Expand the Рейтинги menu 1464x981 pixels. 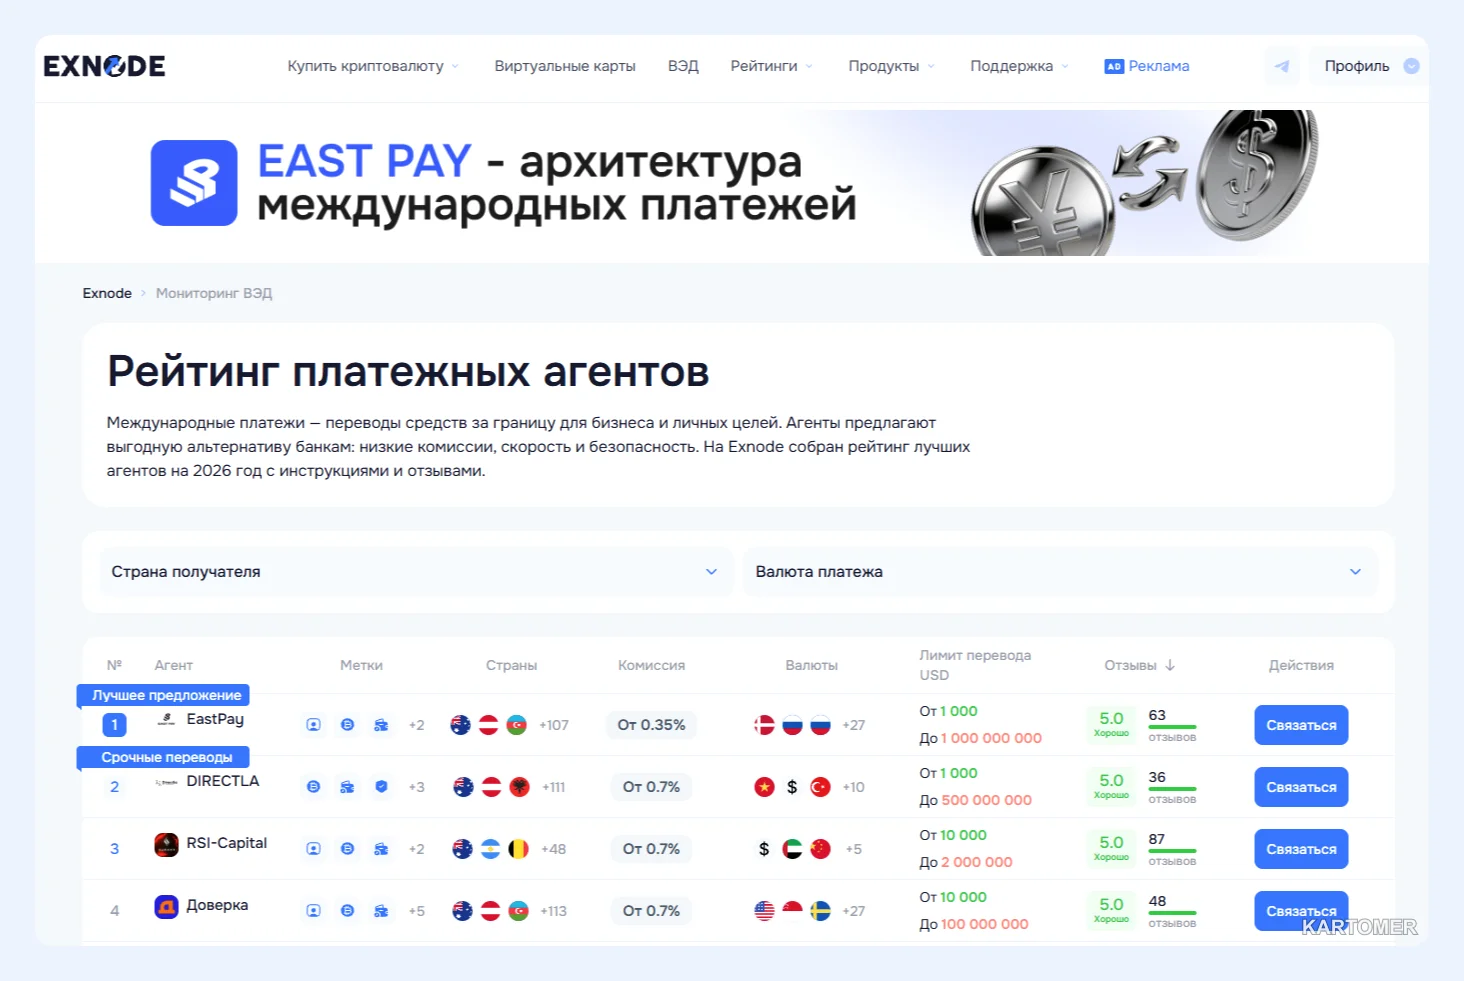(771, 66)
